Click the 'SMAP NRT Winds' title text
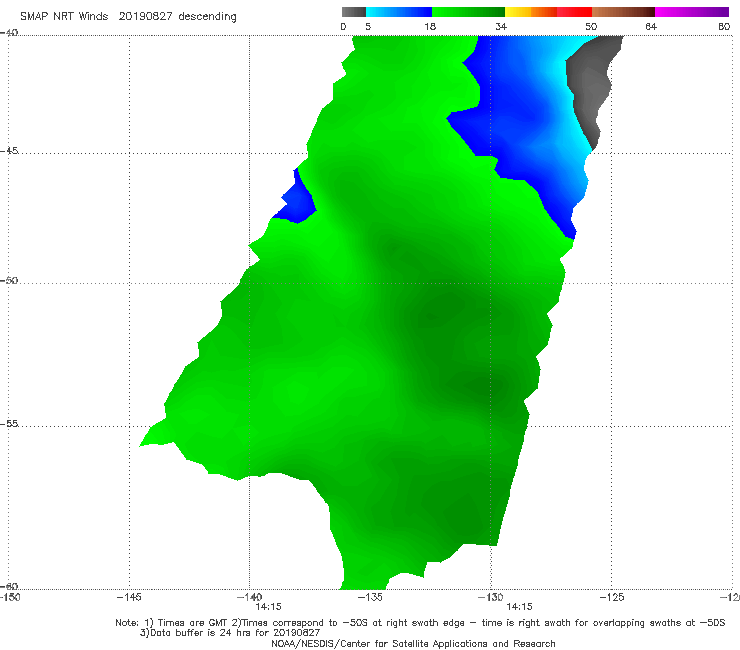 [x=64, y=17]
